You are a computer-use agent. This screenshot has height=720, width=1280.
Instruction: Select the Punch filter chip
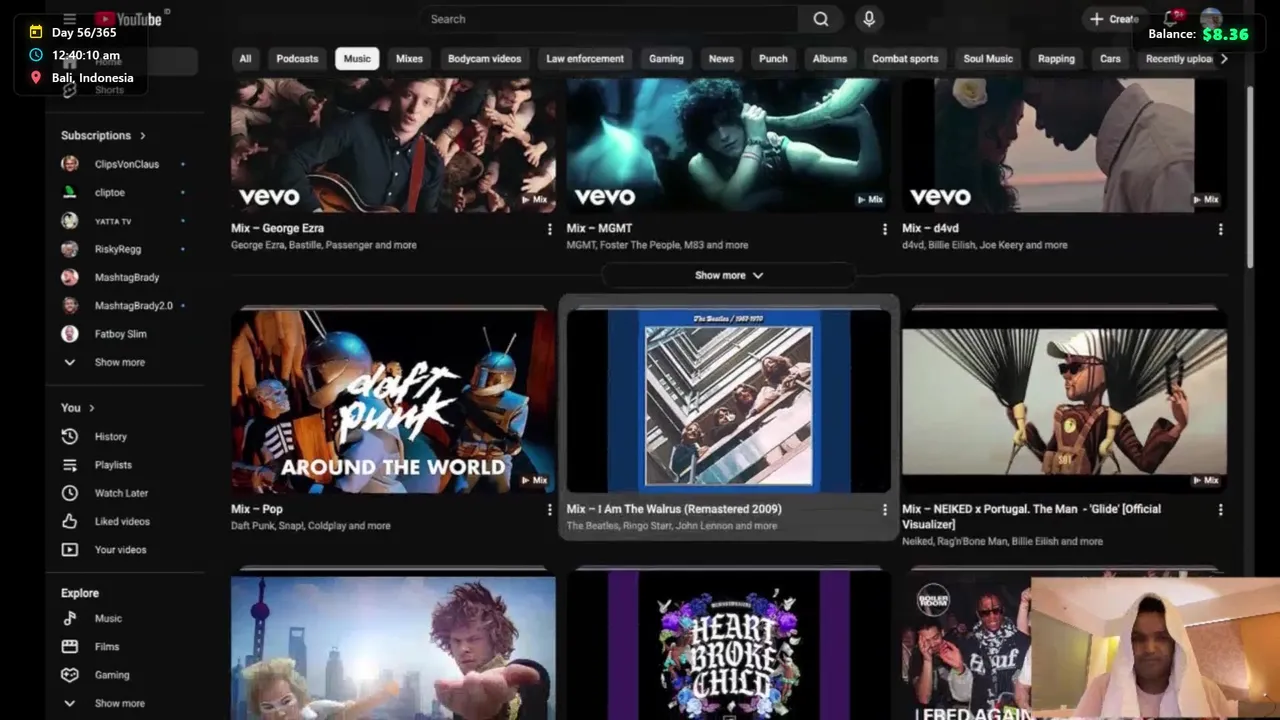pos(773,58)
